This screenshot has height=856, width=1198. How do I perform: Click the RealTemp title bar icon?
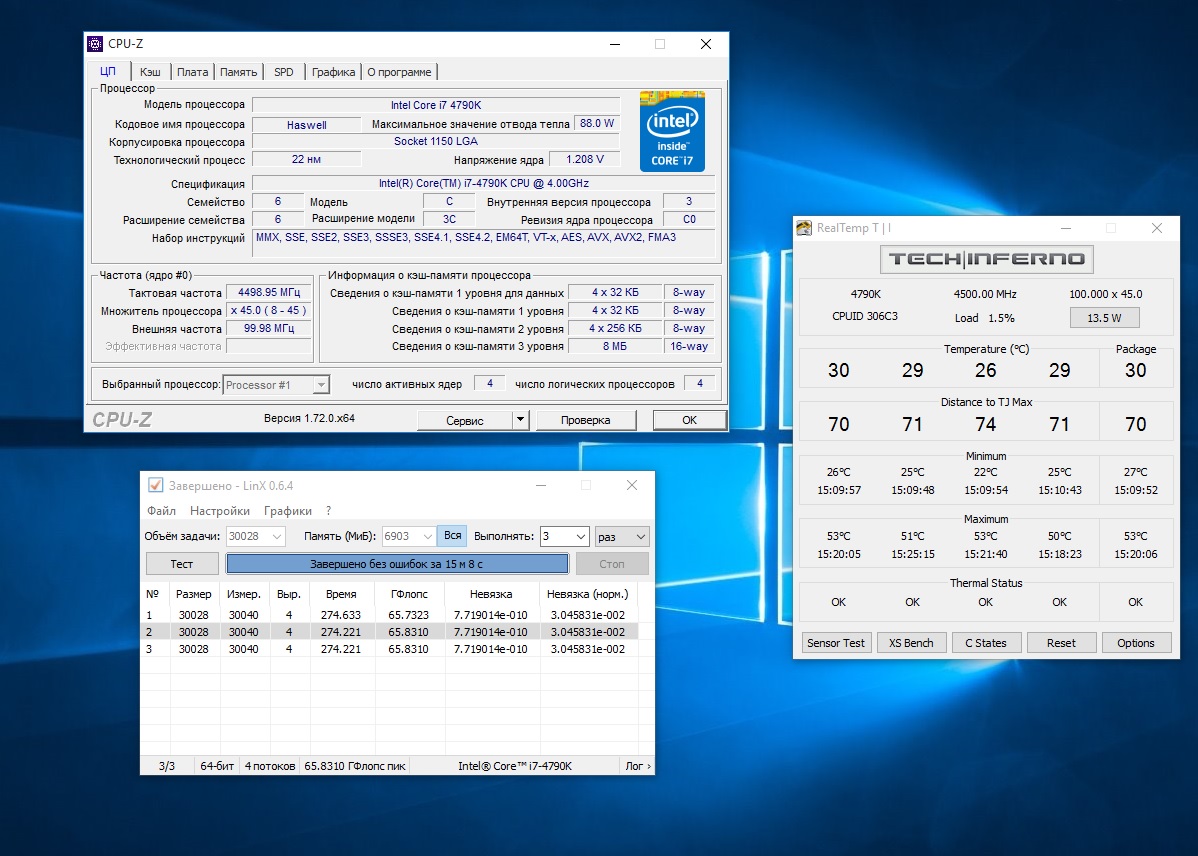click(804, 228)
